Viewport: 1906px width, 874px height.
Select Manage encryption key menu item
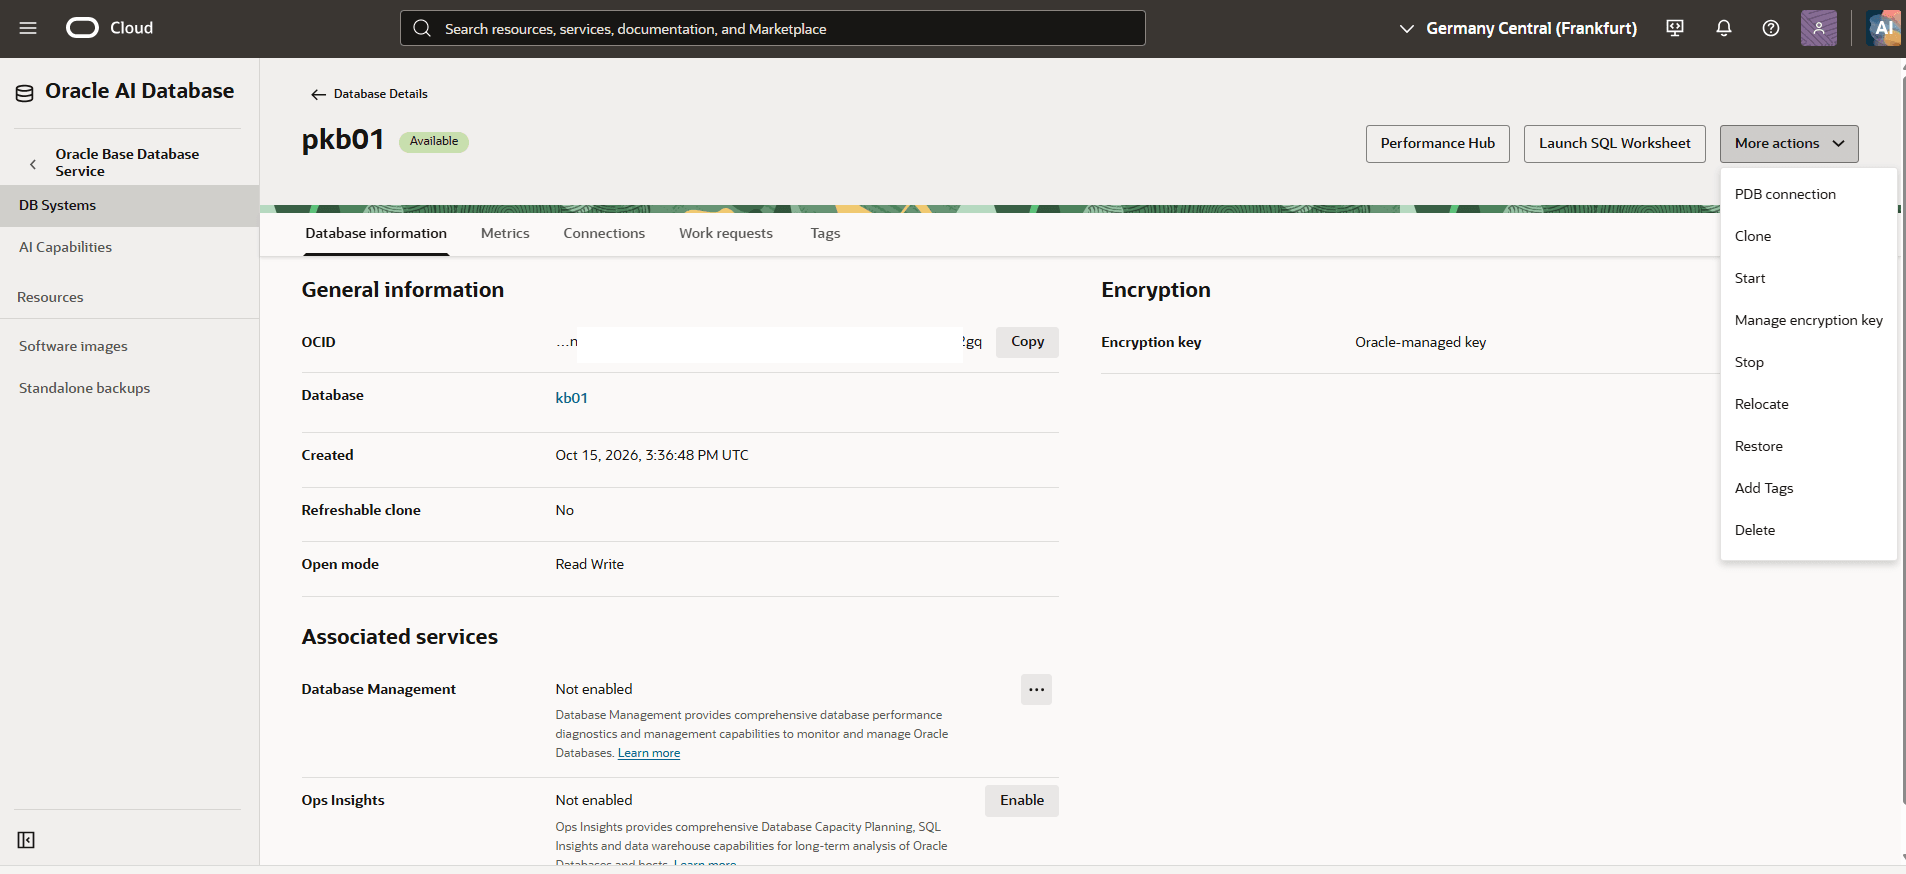tap(1808, 320)
